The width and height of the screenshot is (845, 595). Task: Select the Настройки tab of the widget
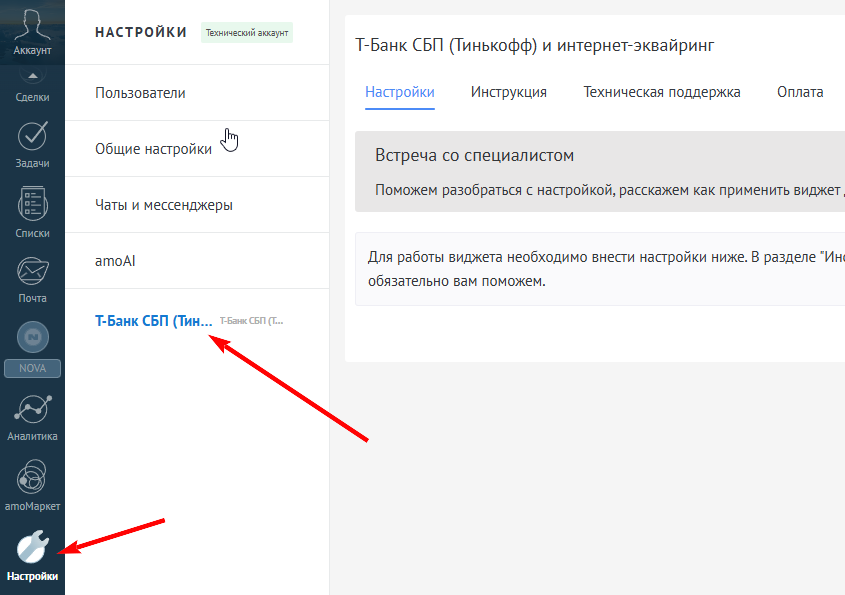point(399,92)
